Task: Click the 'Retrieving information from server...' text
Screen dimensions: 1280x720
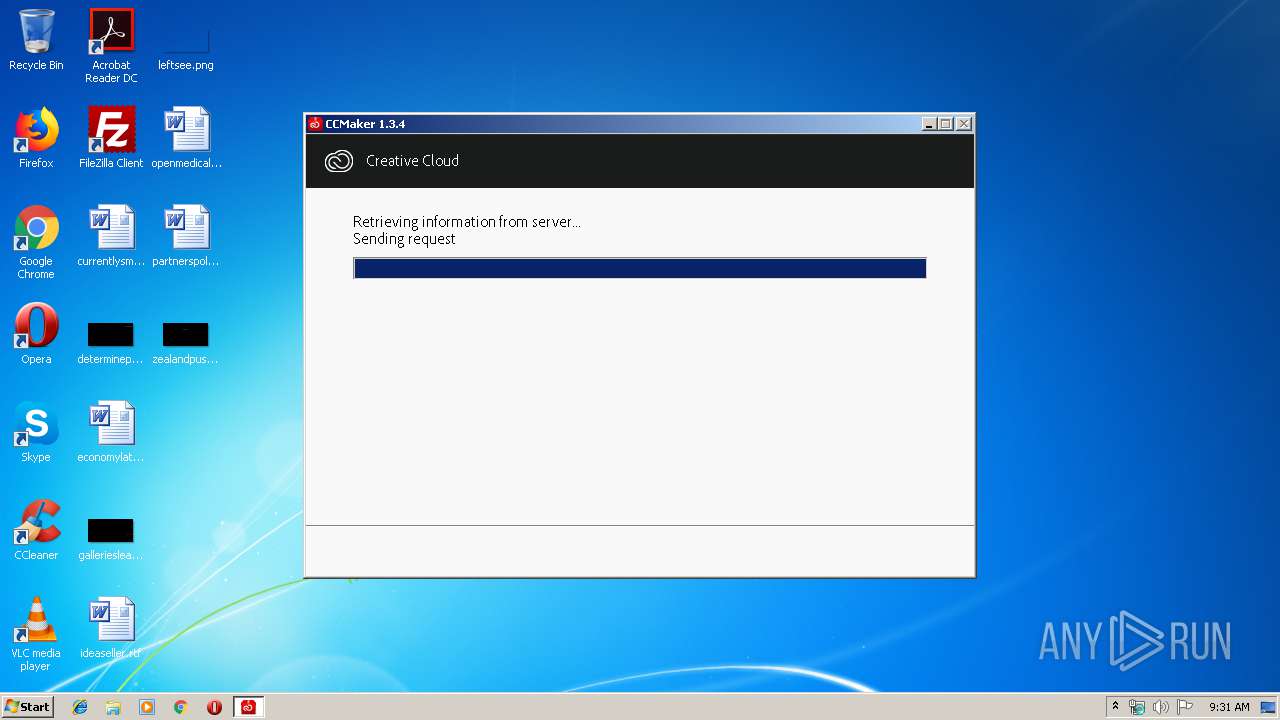Action: click(466, 222)
